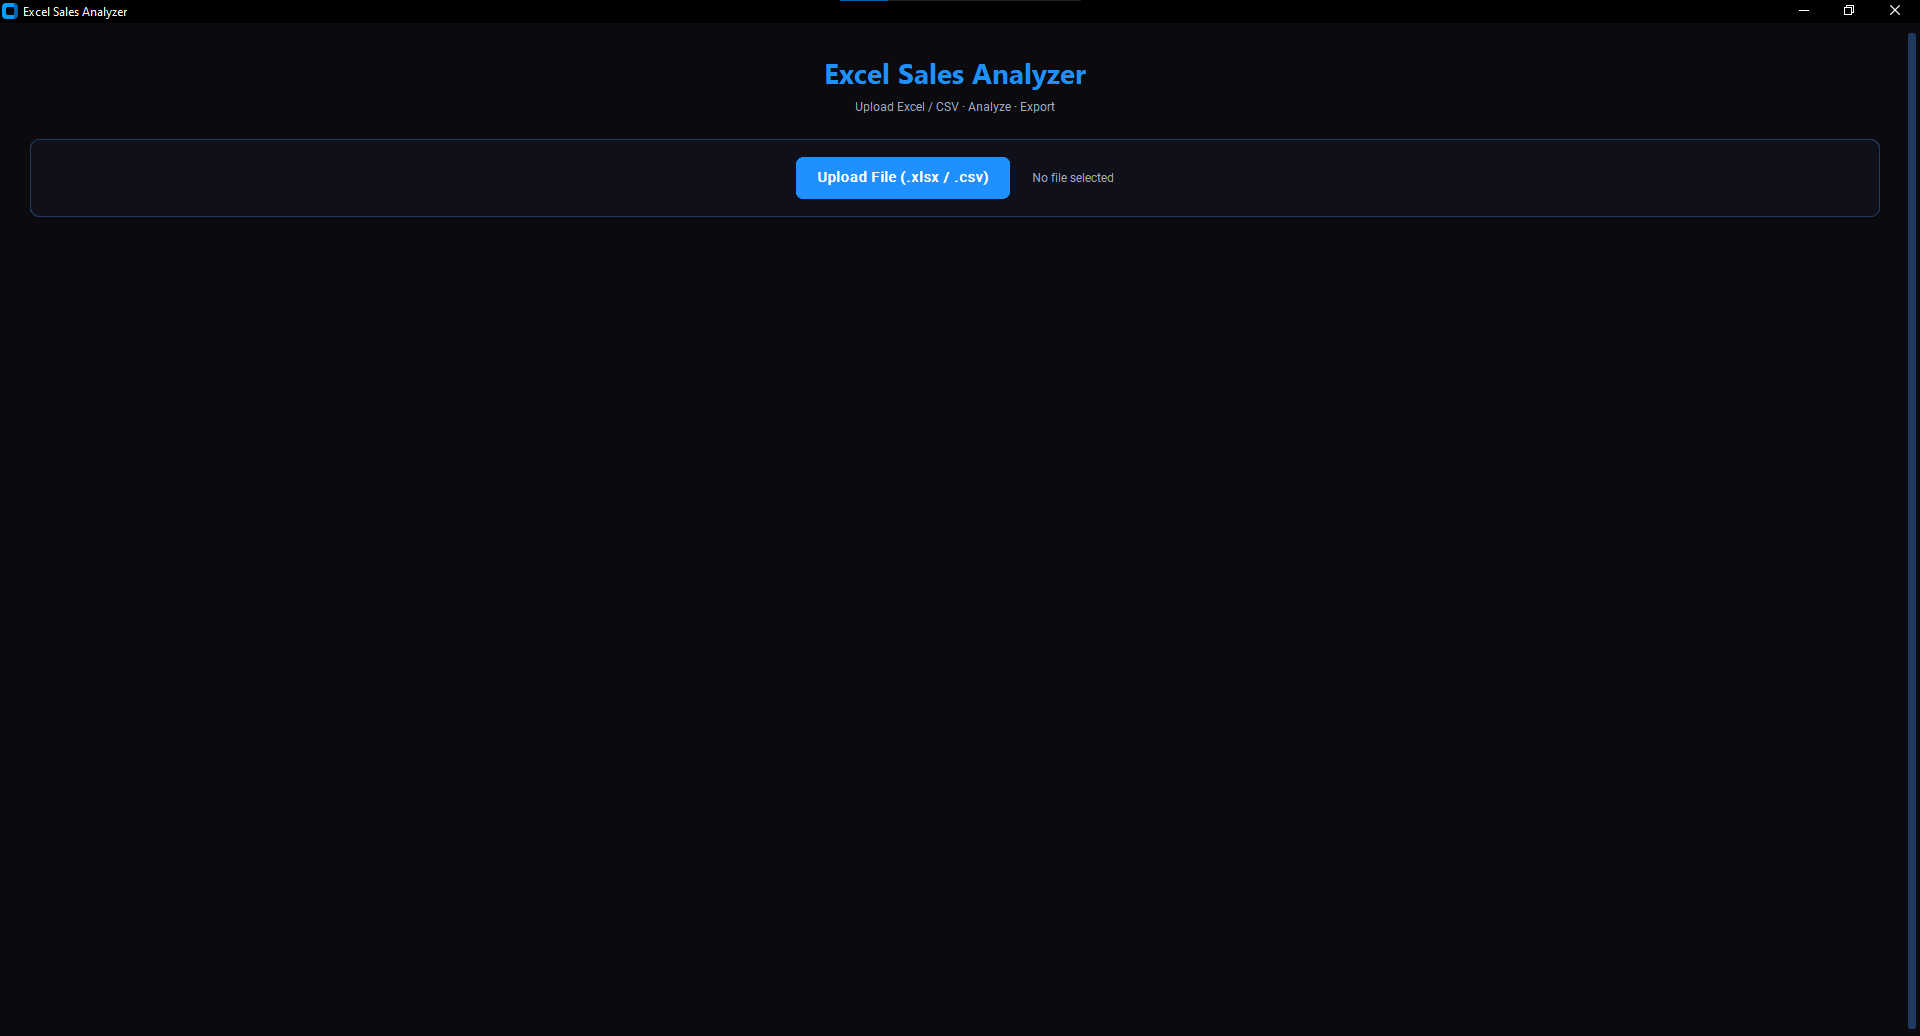Image resolution: width=1920 pixels, height=1036 pixels.
Task: Close the Excel Sales Analyzer window
Action: [1895, 11]
